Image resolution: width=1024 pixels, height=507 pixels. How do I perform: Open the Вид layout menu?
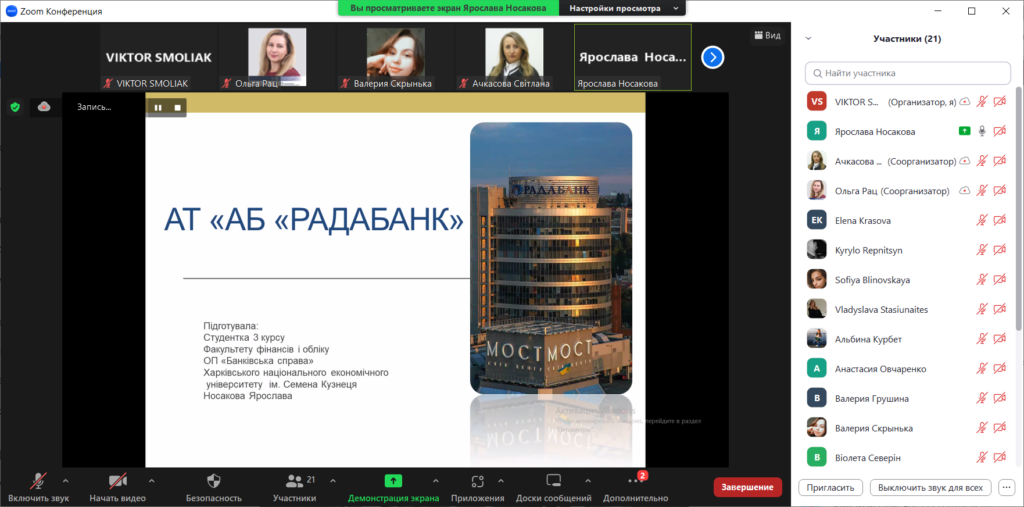767,35
